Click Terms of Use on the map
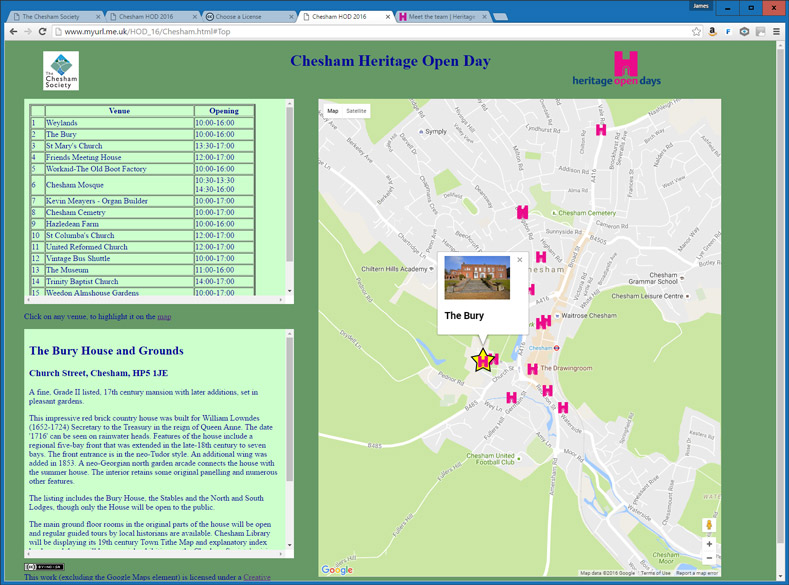This screenshot has width=789, height=585. tap(655, 573)
